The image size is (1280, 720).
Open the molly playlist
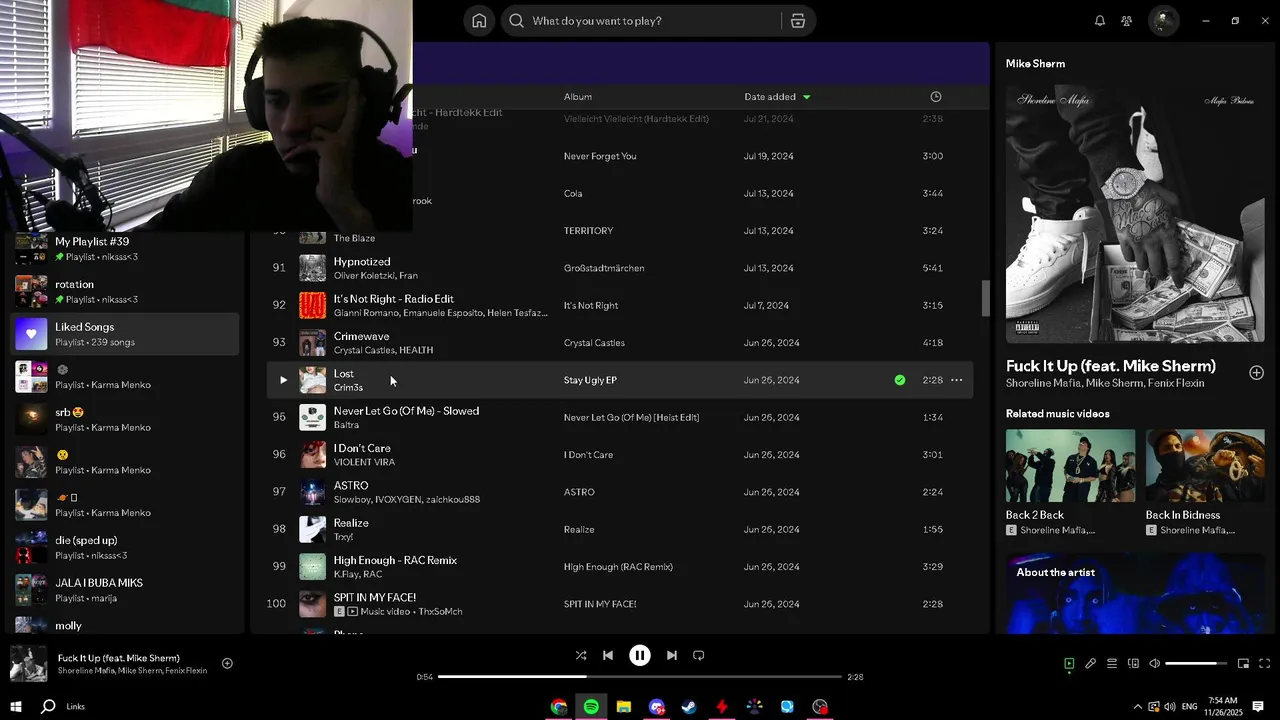pyautogui.click(x=126, y=625)
